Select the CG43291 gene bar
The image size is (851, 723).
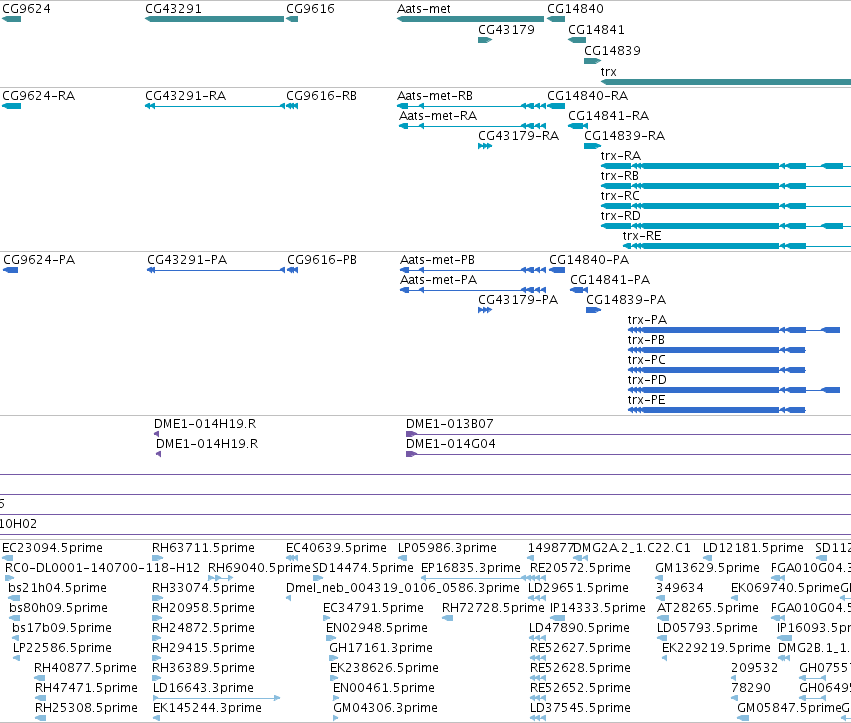214,19
